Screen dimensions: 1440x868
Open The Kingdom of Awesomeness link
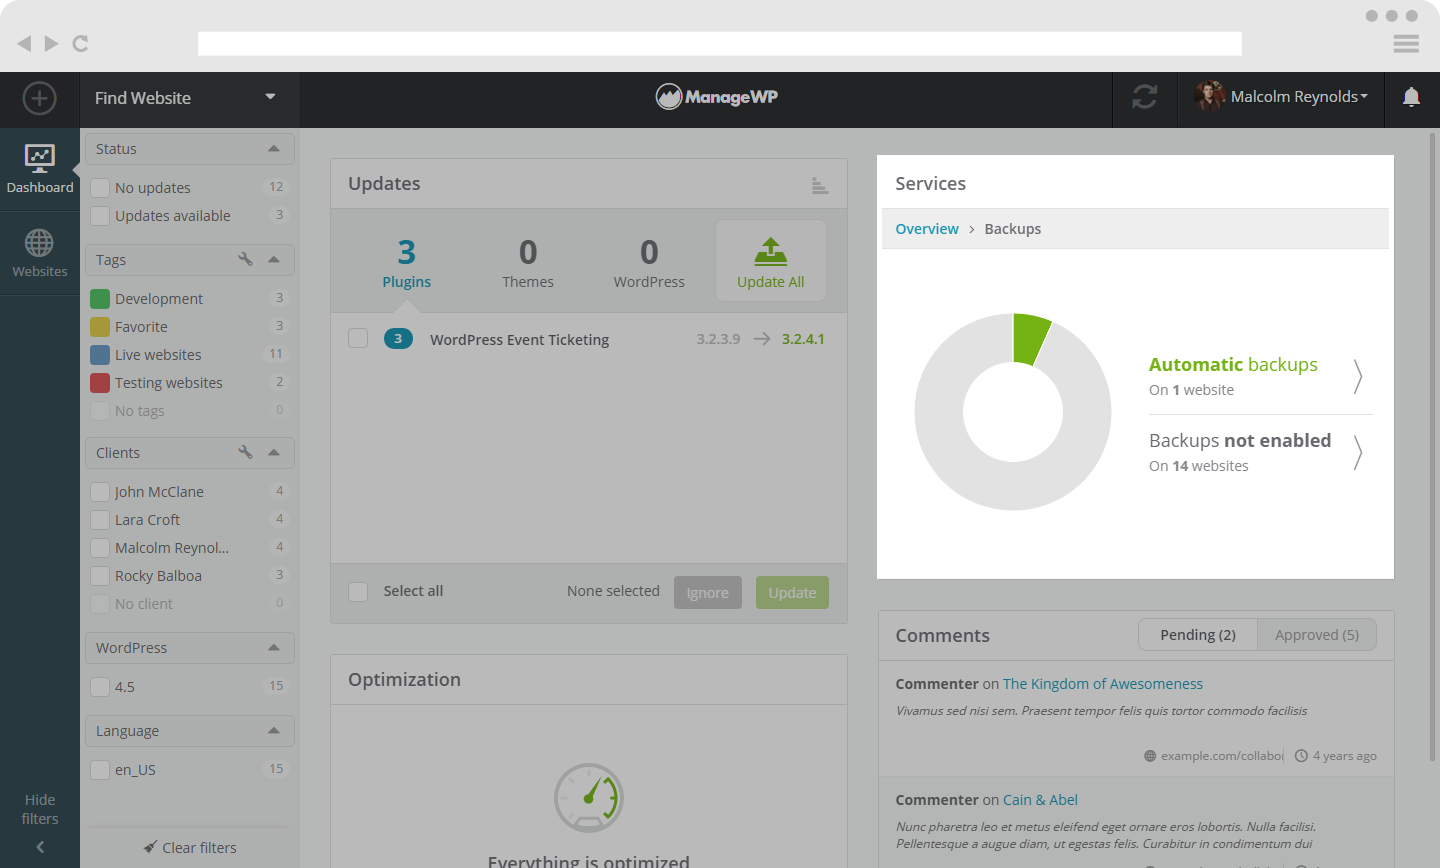click(x=1103, y=684)
